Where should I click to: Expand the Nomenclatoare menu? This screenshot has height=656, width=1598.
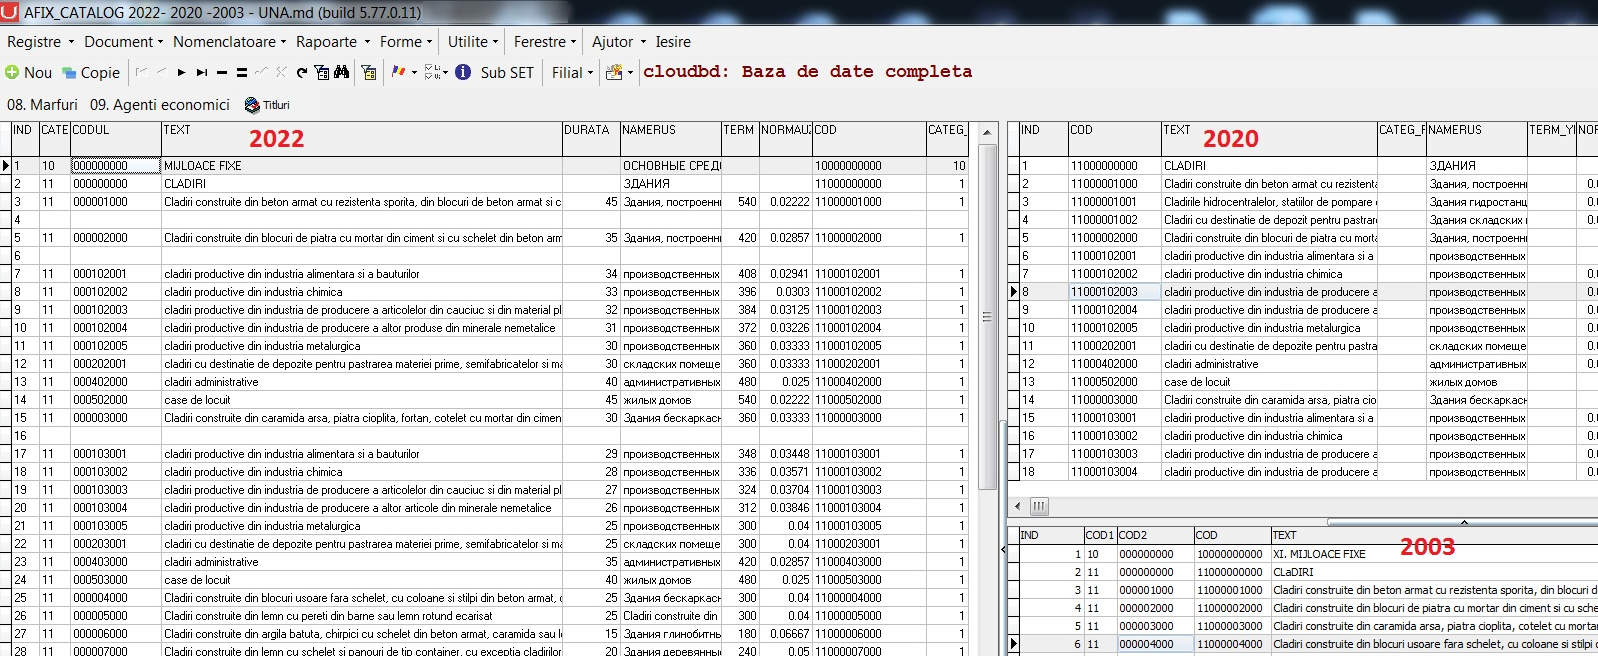point(230,42)
